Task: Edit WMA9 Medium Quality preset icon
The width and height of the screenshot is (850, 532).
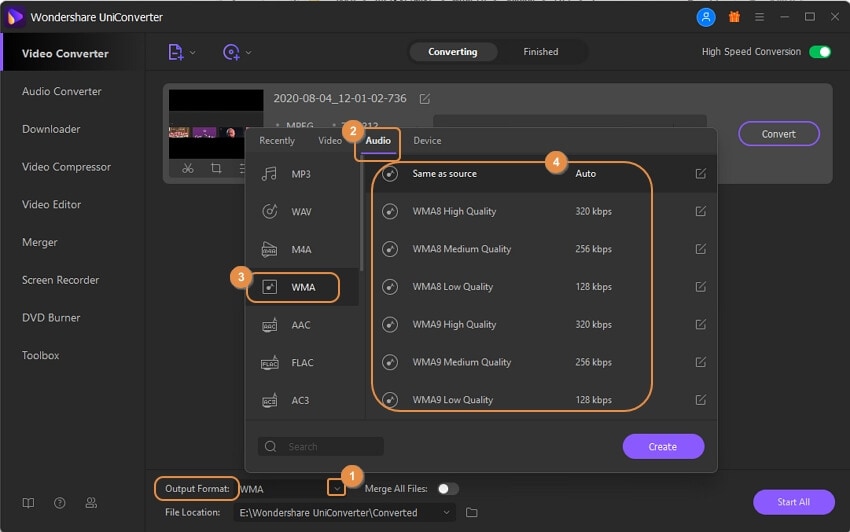Action: (x=700, y=362)
